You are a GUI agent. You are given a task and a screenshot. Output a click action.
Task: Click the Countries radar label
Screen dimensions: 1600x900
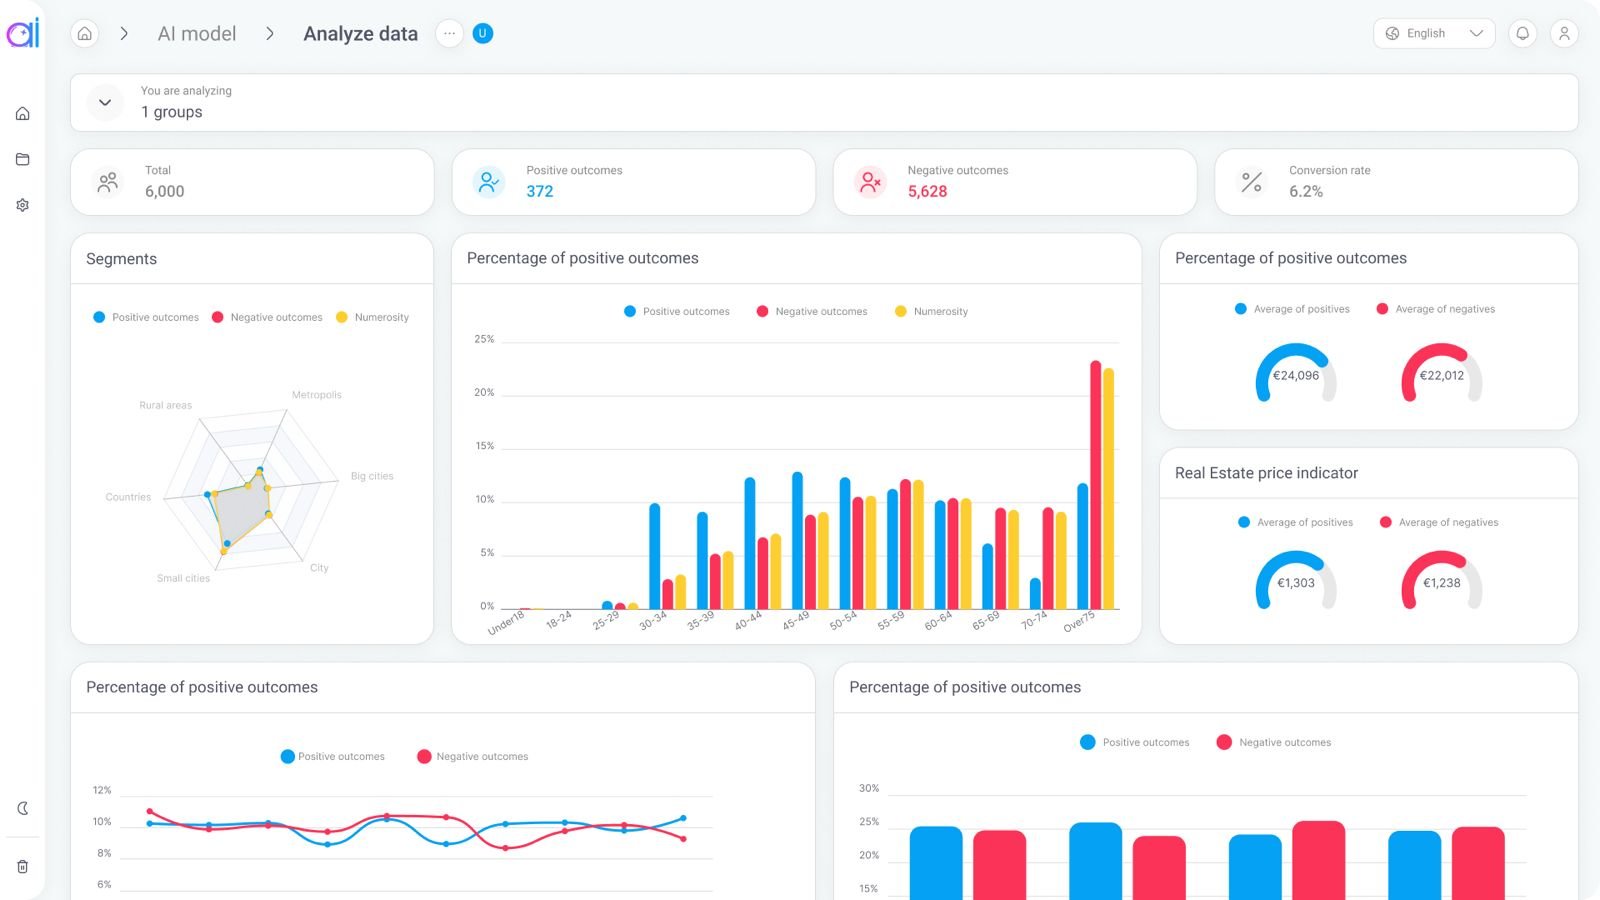pos(129,497)
